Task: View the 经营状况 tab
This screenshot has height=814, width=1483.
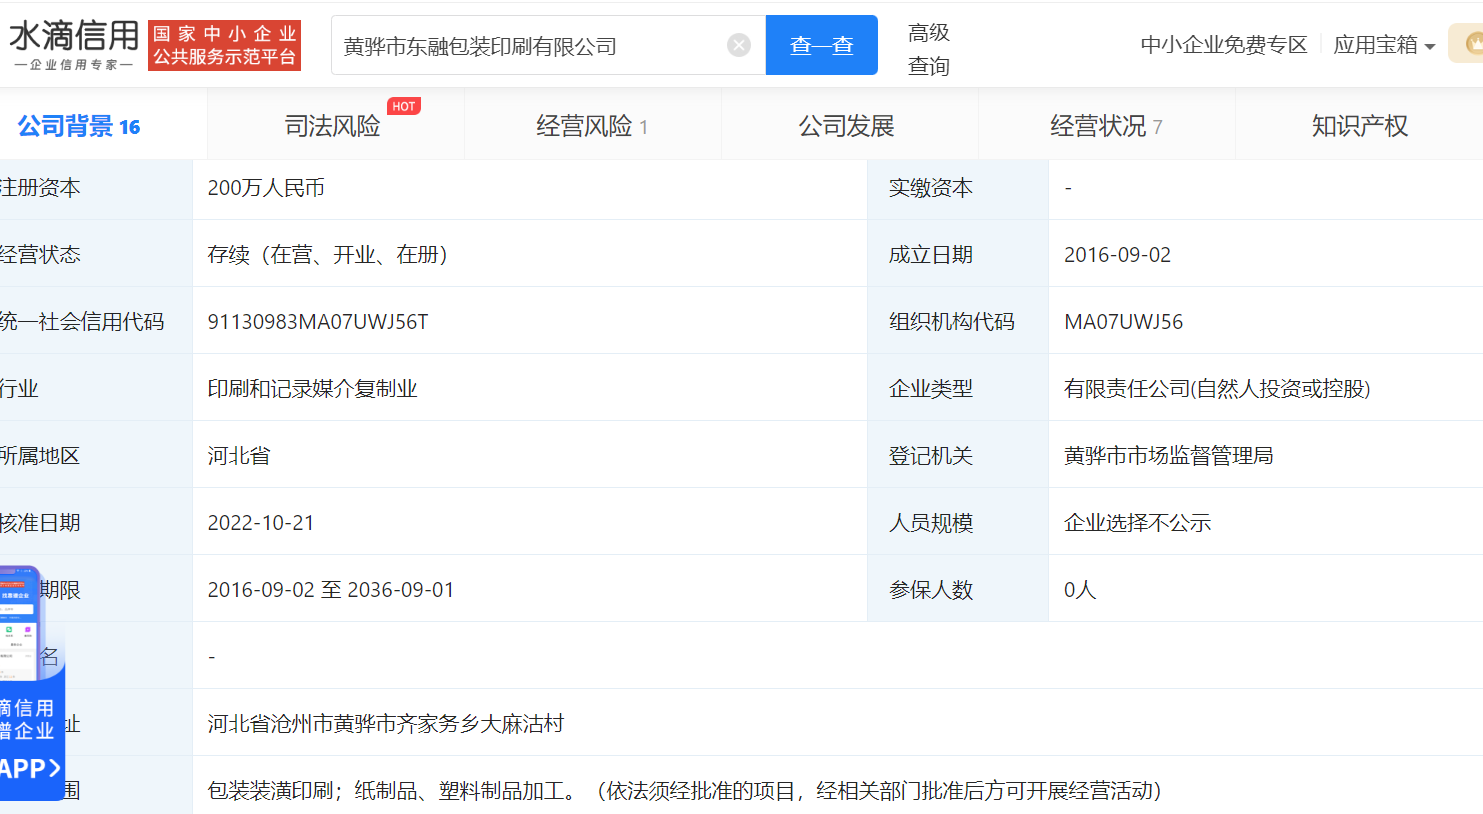Action: pyautogui.click(x=1106, y=126)
